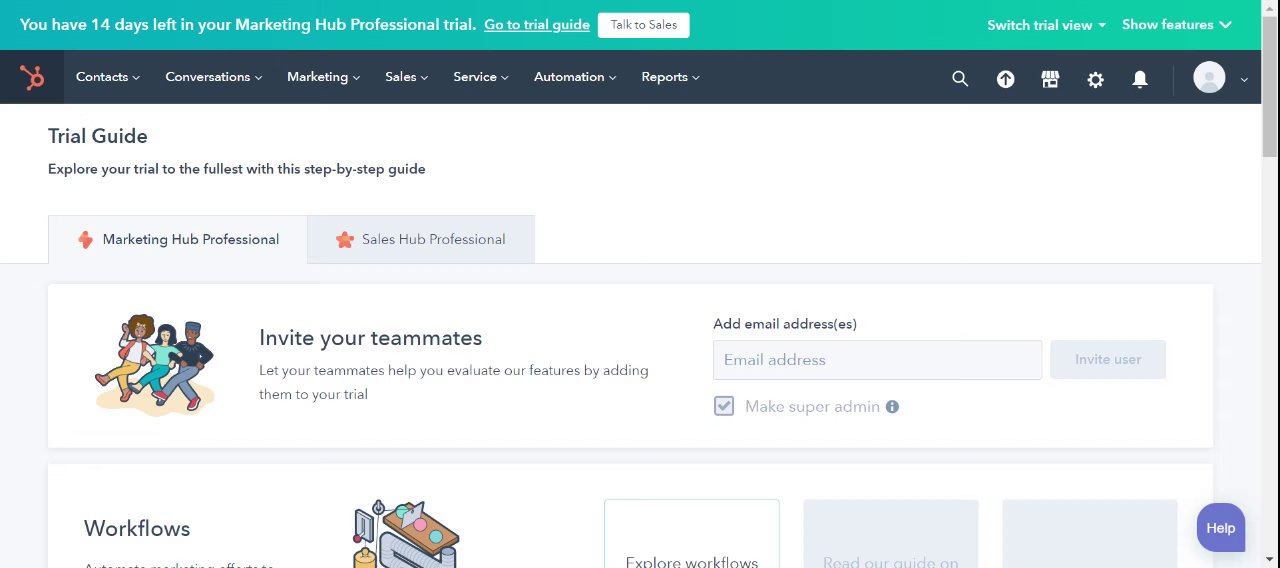This screenshot has height=568, width=1280.
Task: Switch to Sales Hub Professional tab
Action: pyautogui.click(x=421, y=239)
